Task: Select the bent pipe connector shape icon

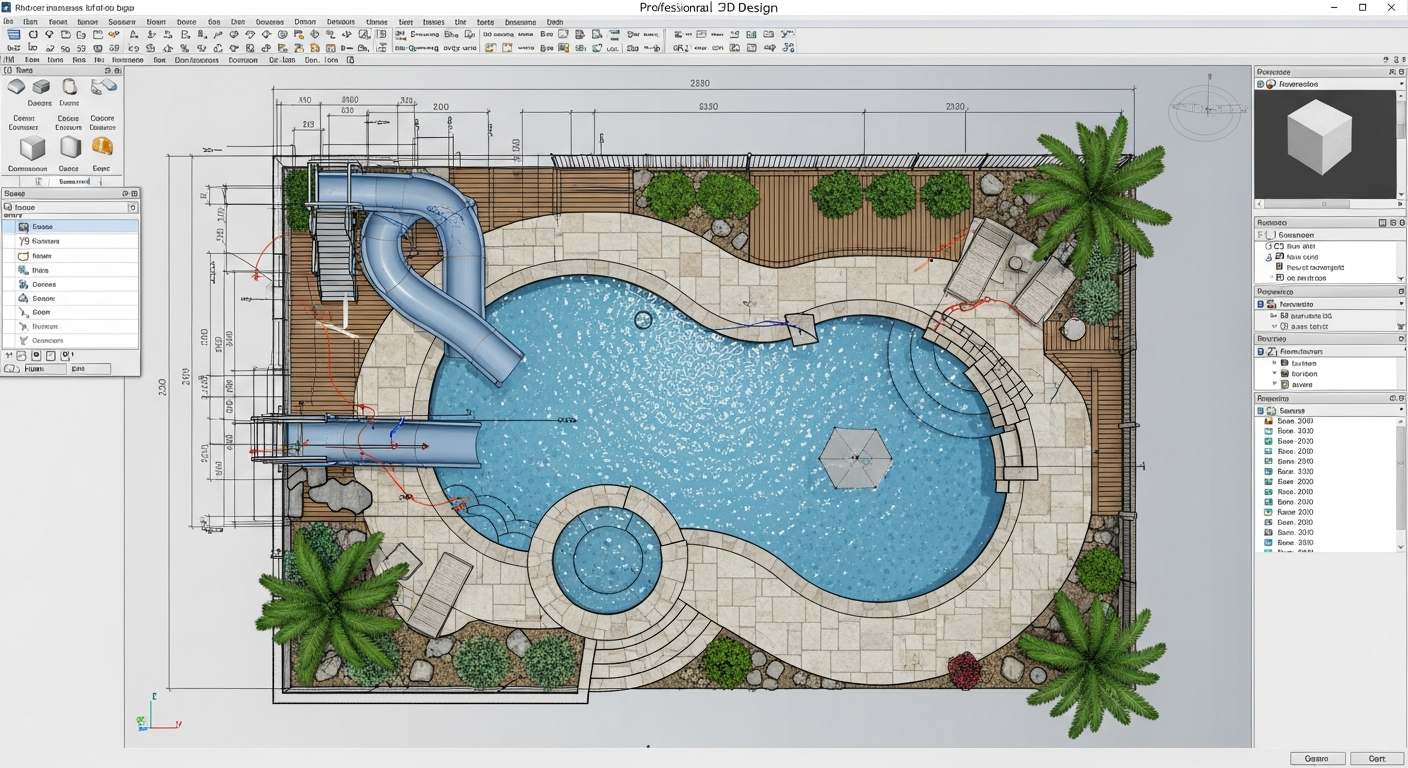Action: coord(103,87)
